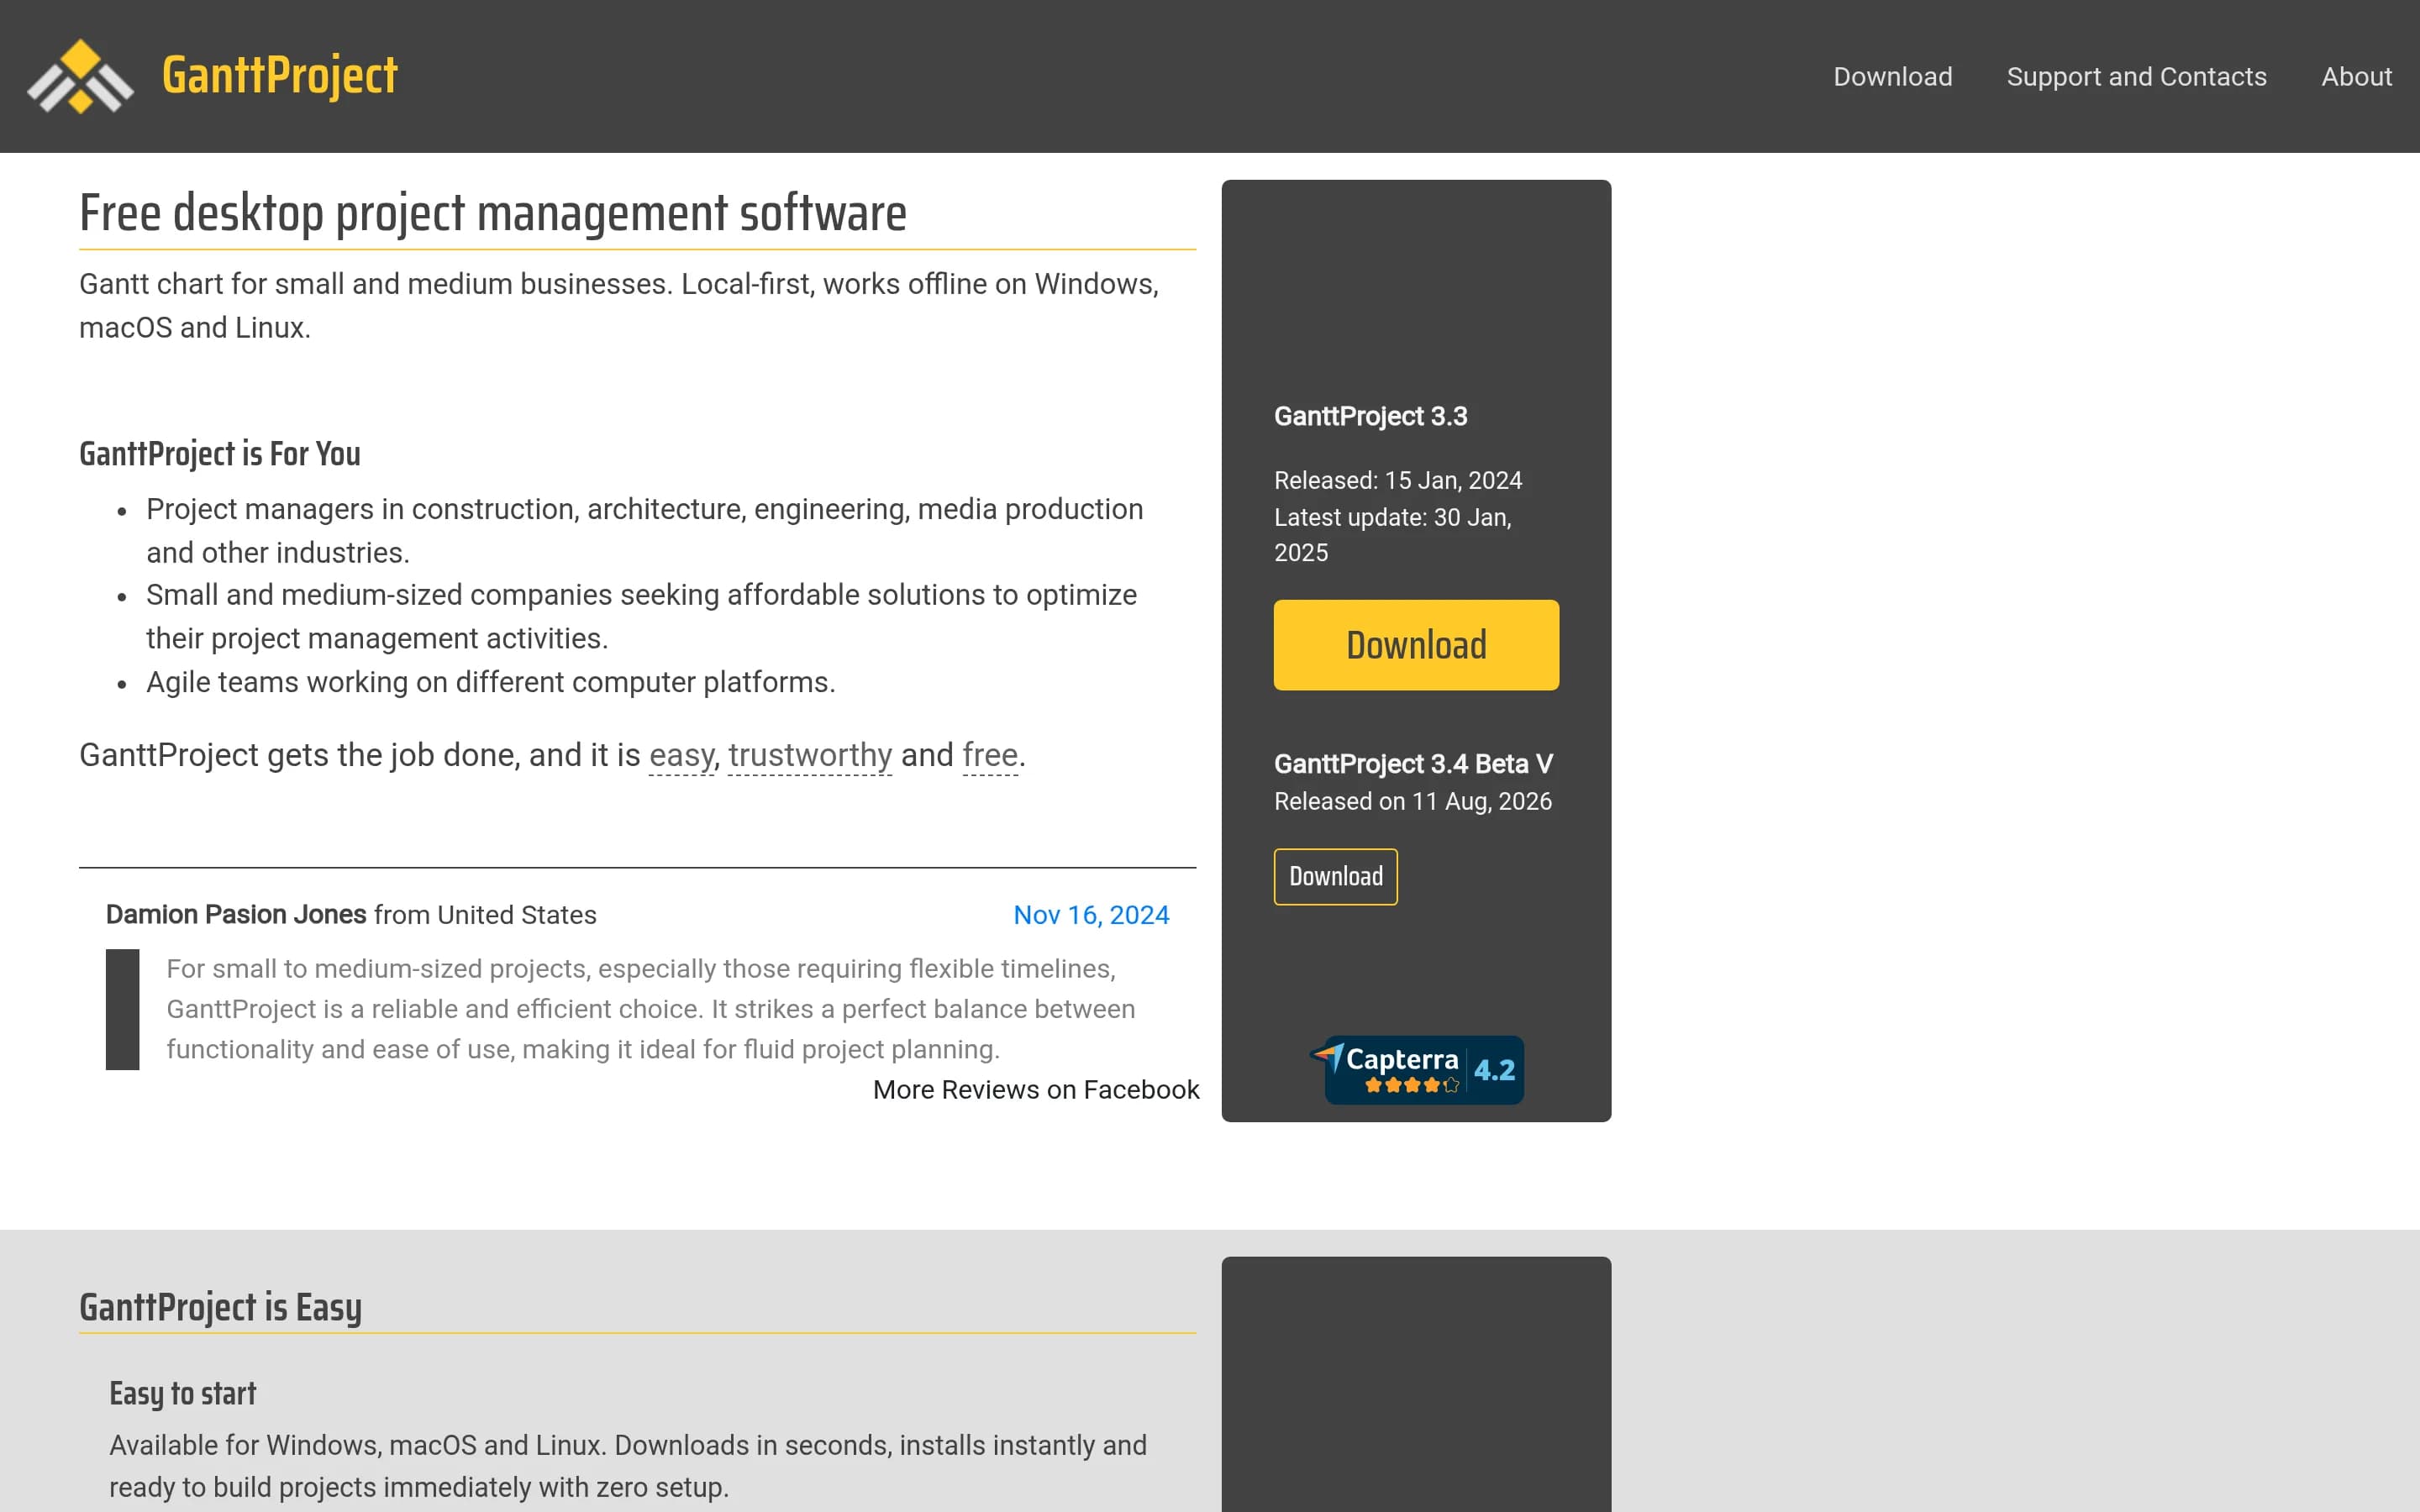Open the Nov 16, 2024 review date link
Screen dimensions: 2420x1512
(x=1091, y=915)
